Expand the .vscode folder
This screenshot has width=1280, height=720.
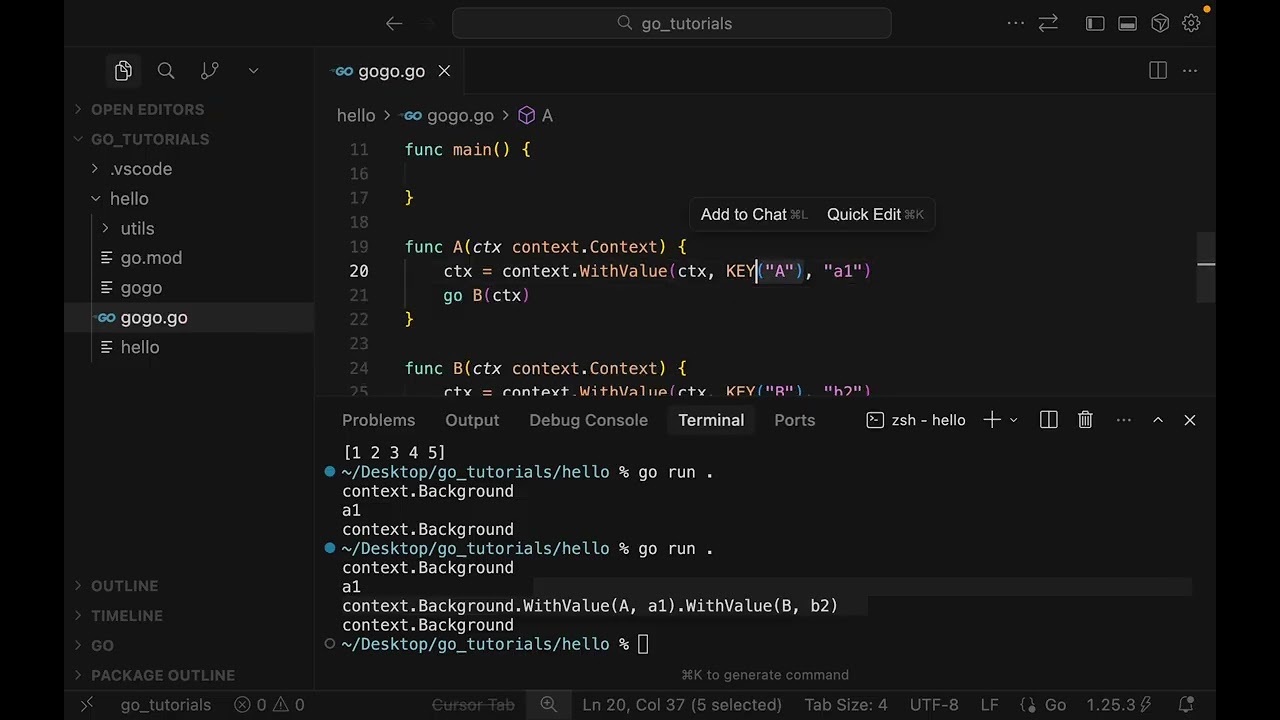click(190, 169)
